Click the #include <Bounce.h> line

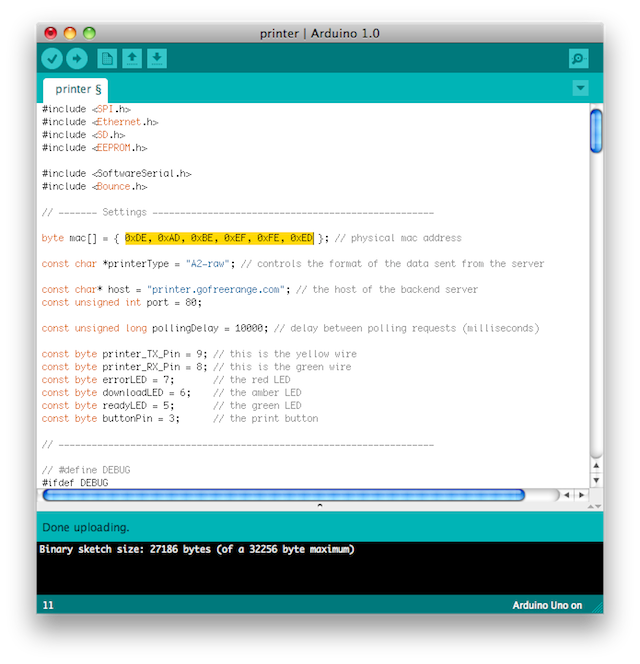coord(94,186)
